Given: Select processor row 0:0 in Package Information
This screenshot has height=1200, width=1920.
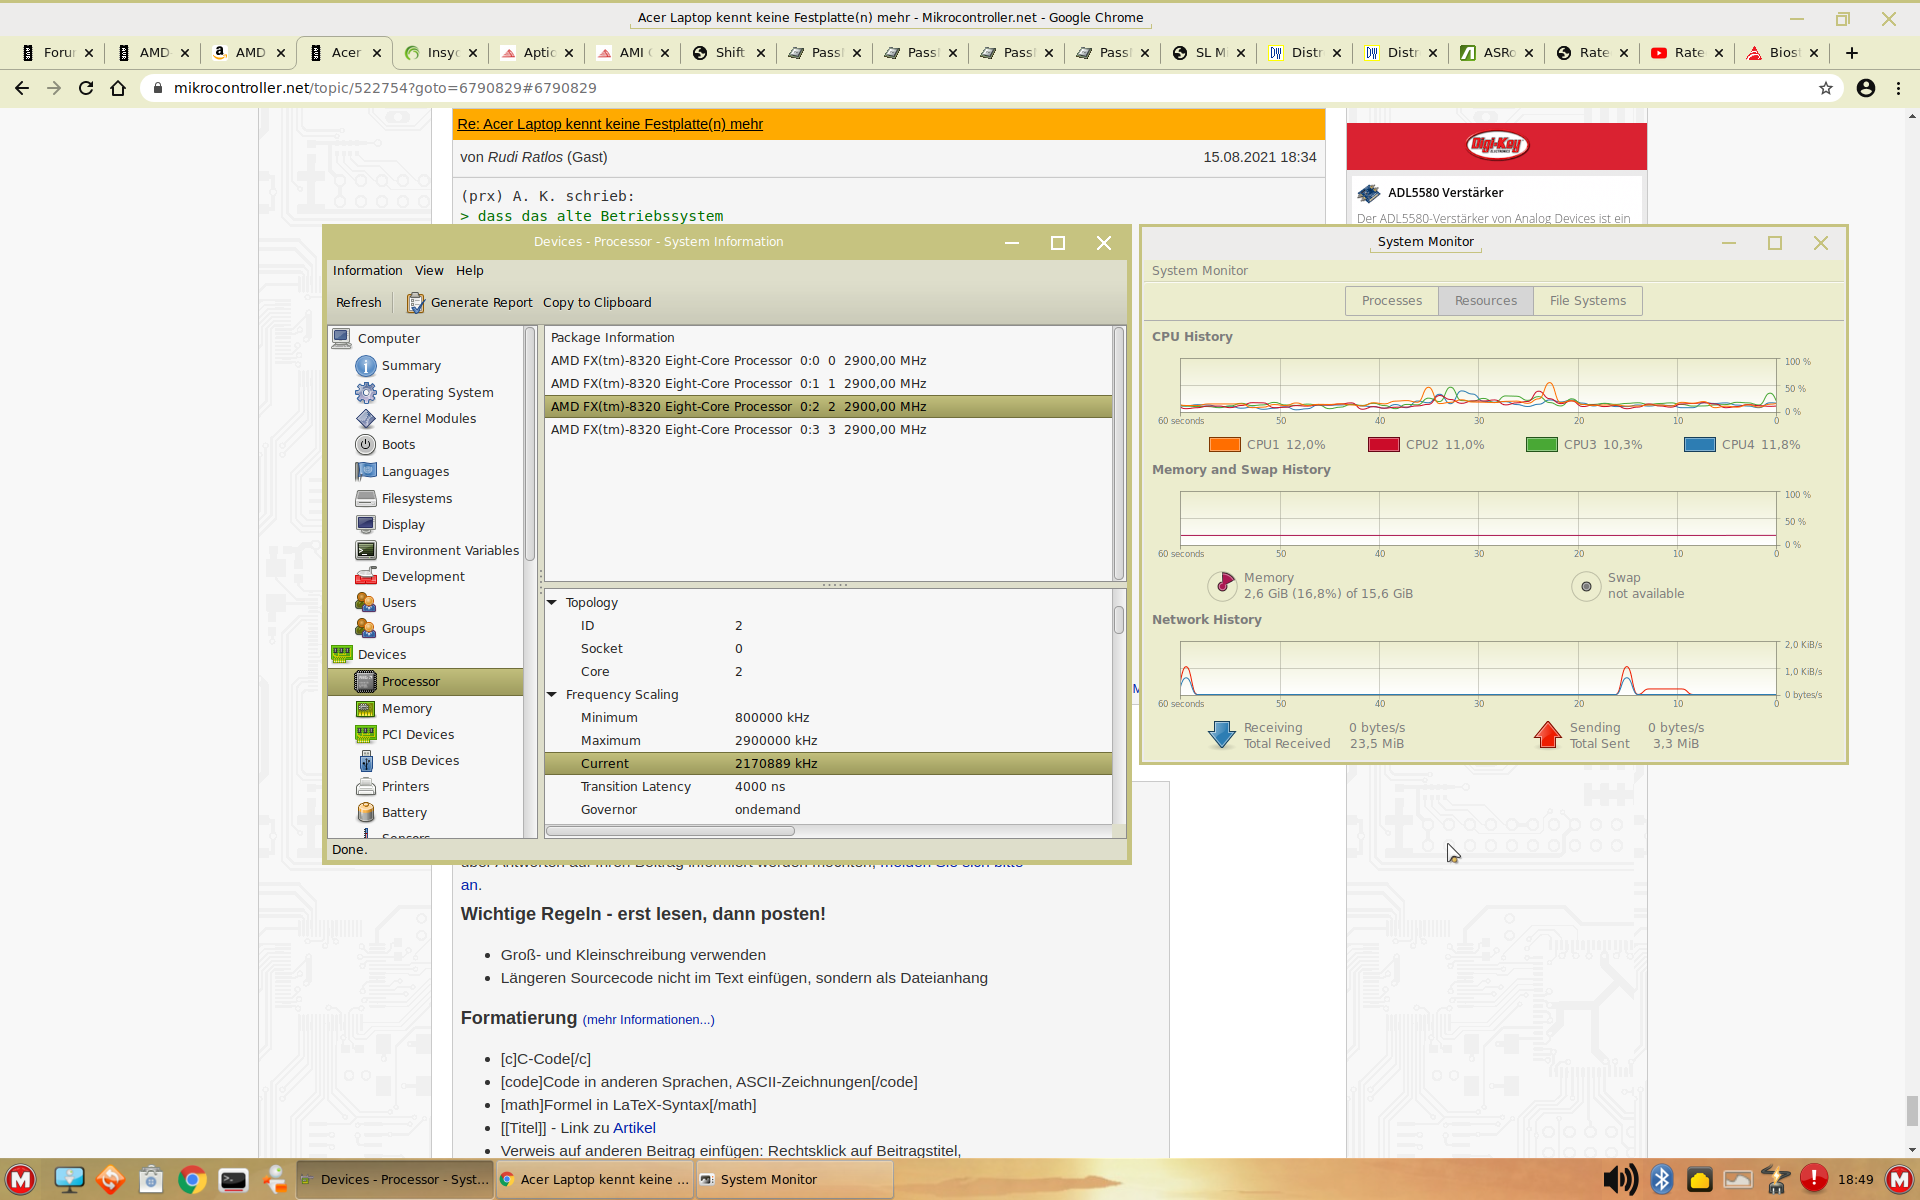Looking at the screenshot, I should coord(828,361).
